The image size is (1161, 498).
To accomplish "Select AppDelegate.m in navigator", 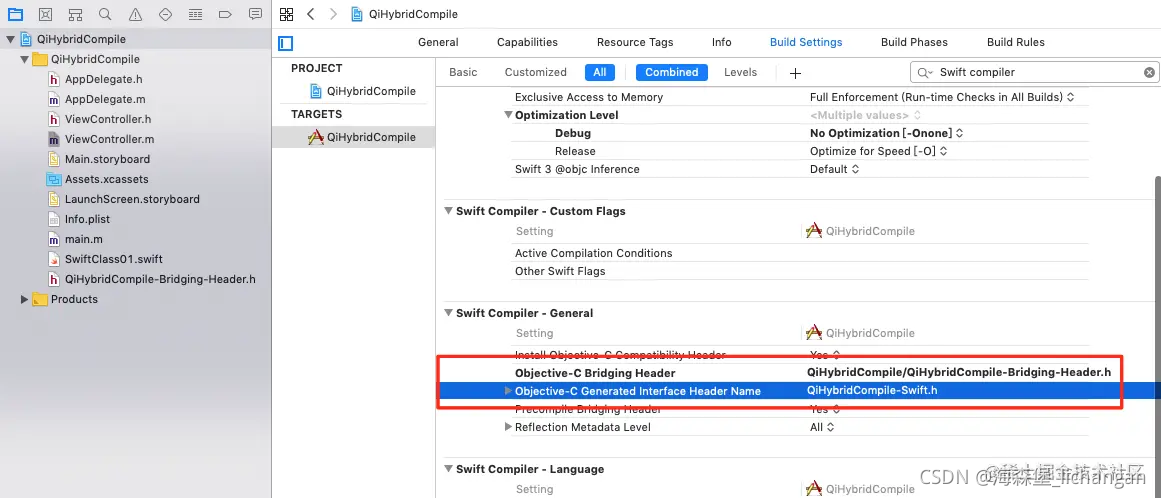I will tap(104, 99).
